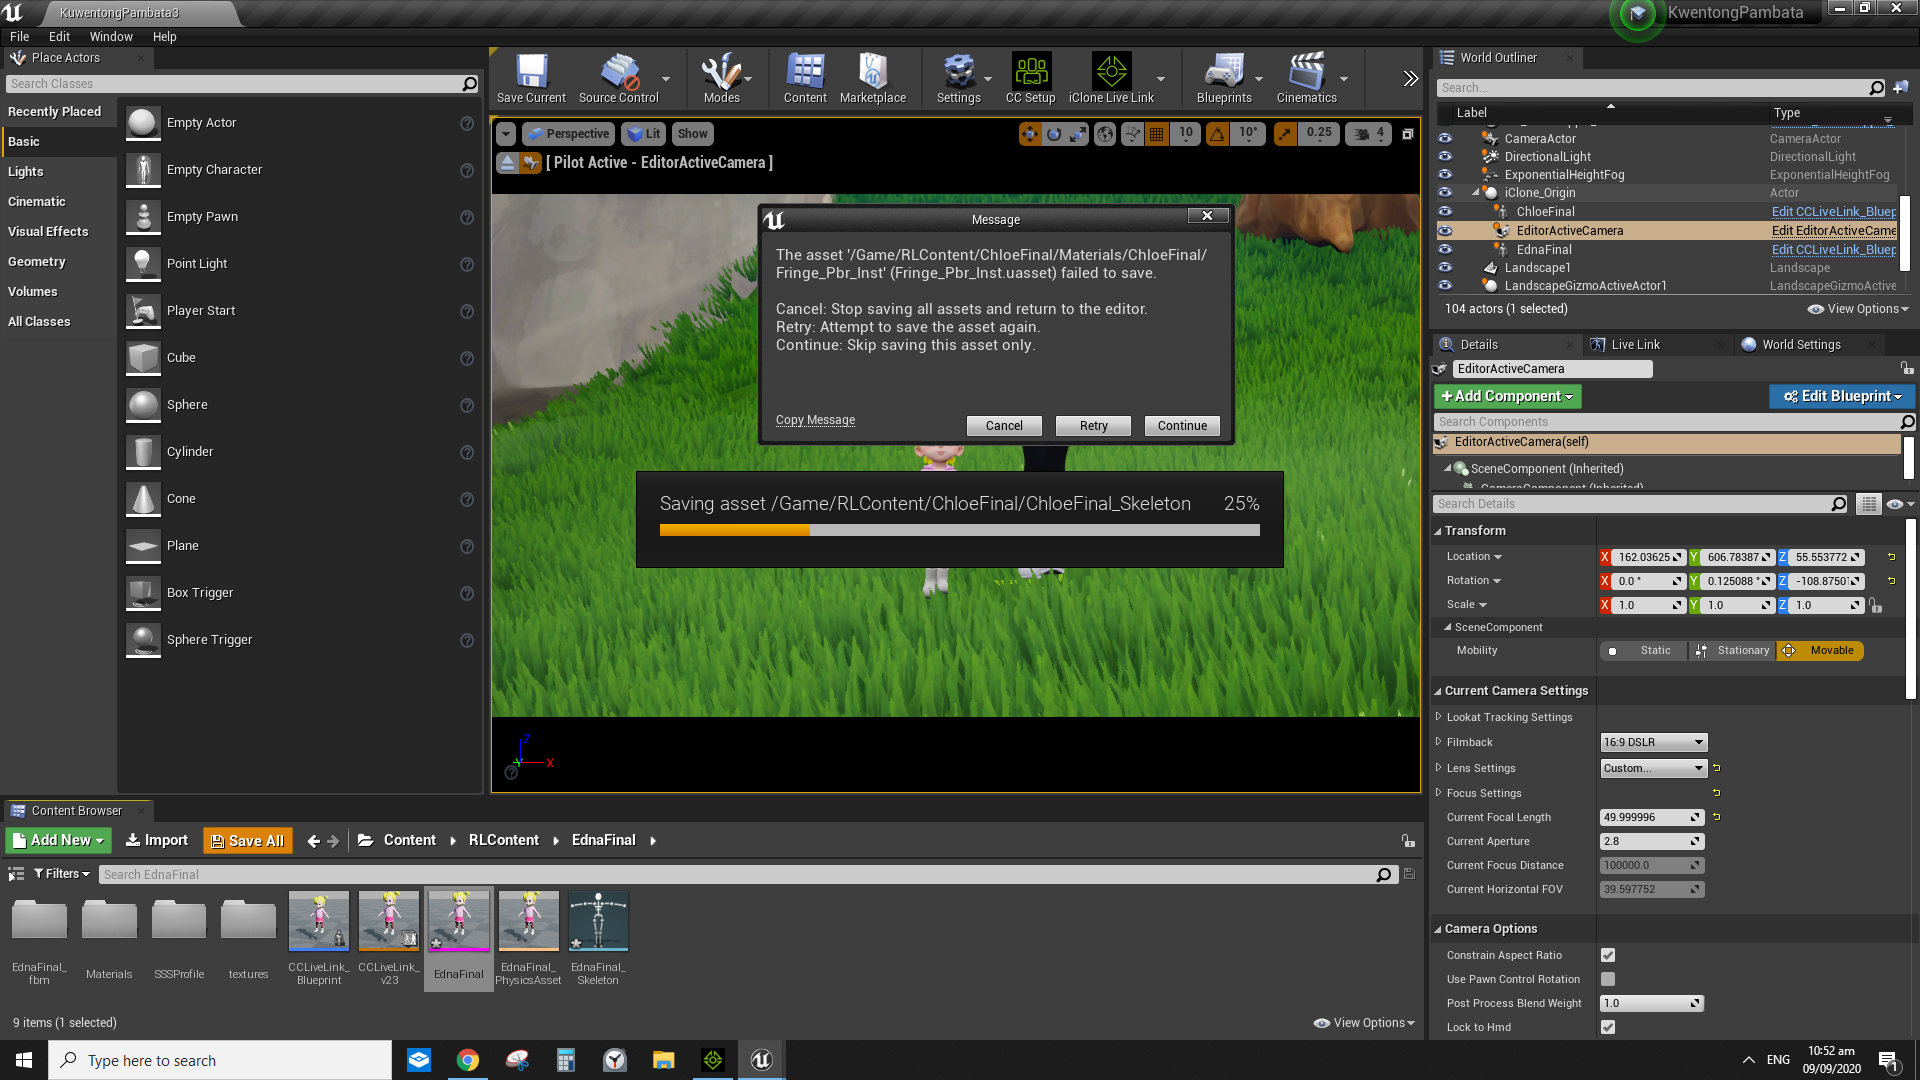Open the Marketplace toolbar icon
The image size is (1920, 1080).
pos(873,78)
